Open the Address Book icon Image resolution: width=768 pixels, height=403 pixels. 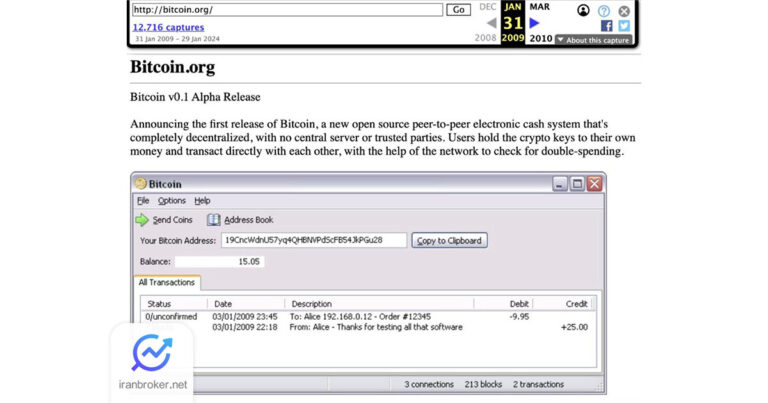coord(214,220)
